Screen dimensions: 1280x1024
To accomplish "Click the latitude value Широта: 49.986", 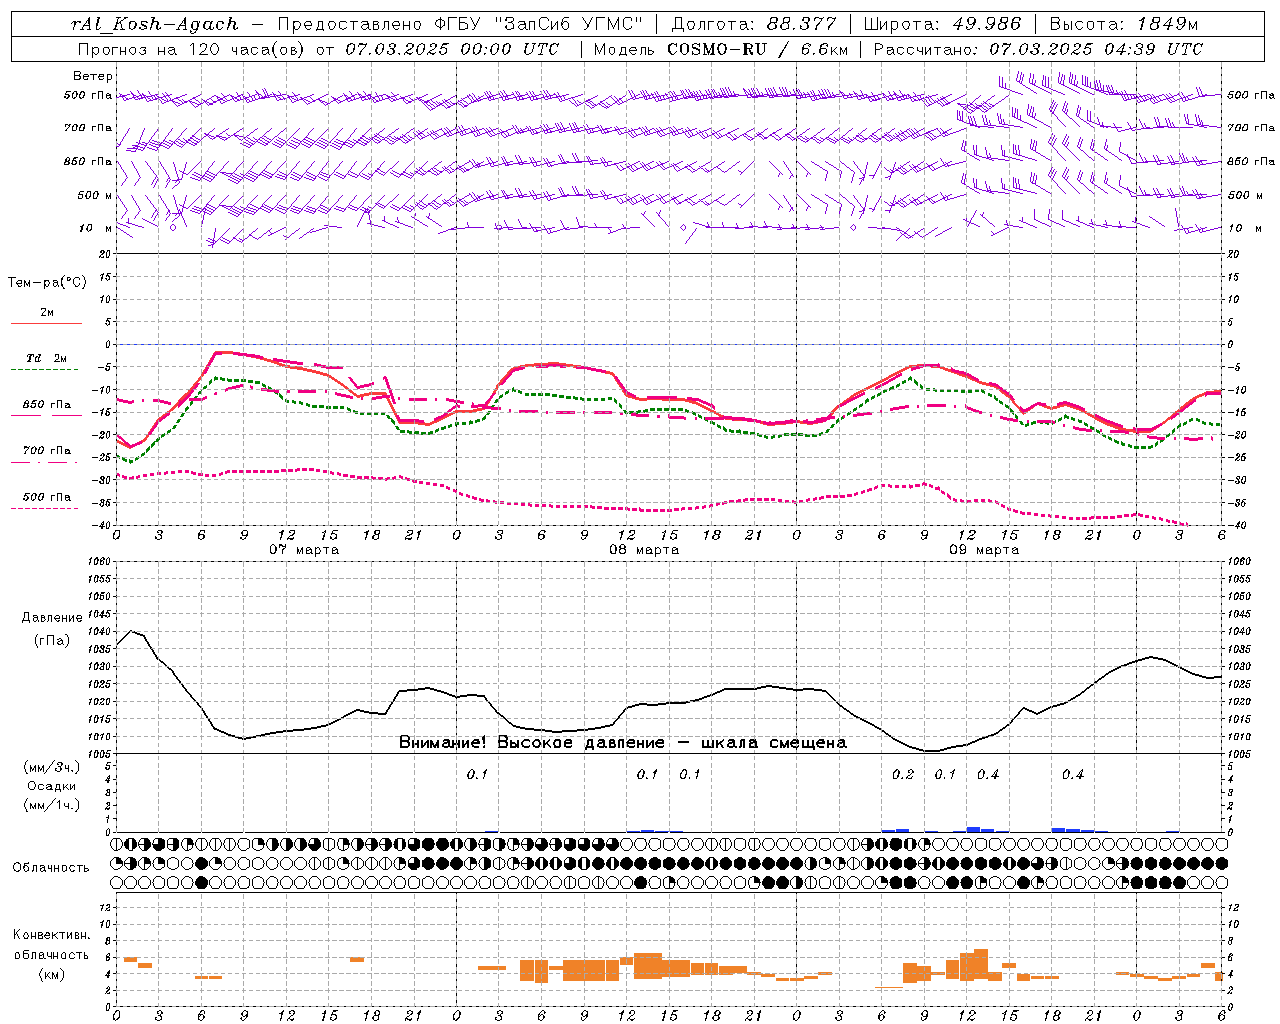I will click(x=942, y=24).
